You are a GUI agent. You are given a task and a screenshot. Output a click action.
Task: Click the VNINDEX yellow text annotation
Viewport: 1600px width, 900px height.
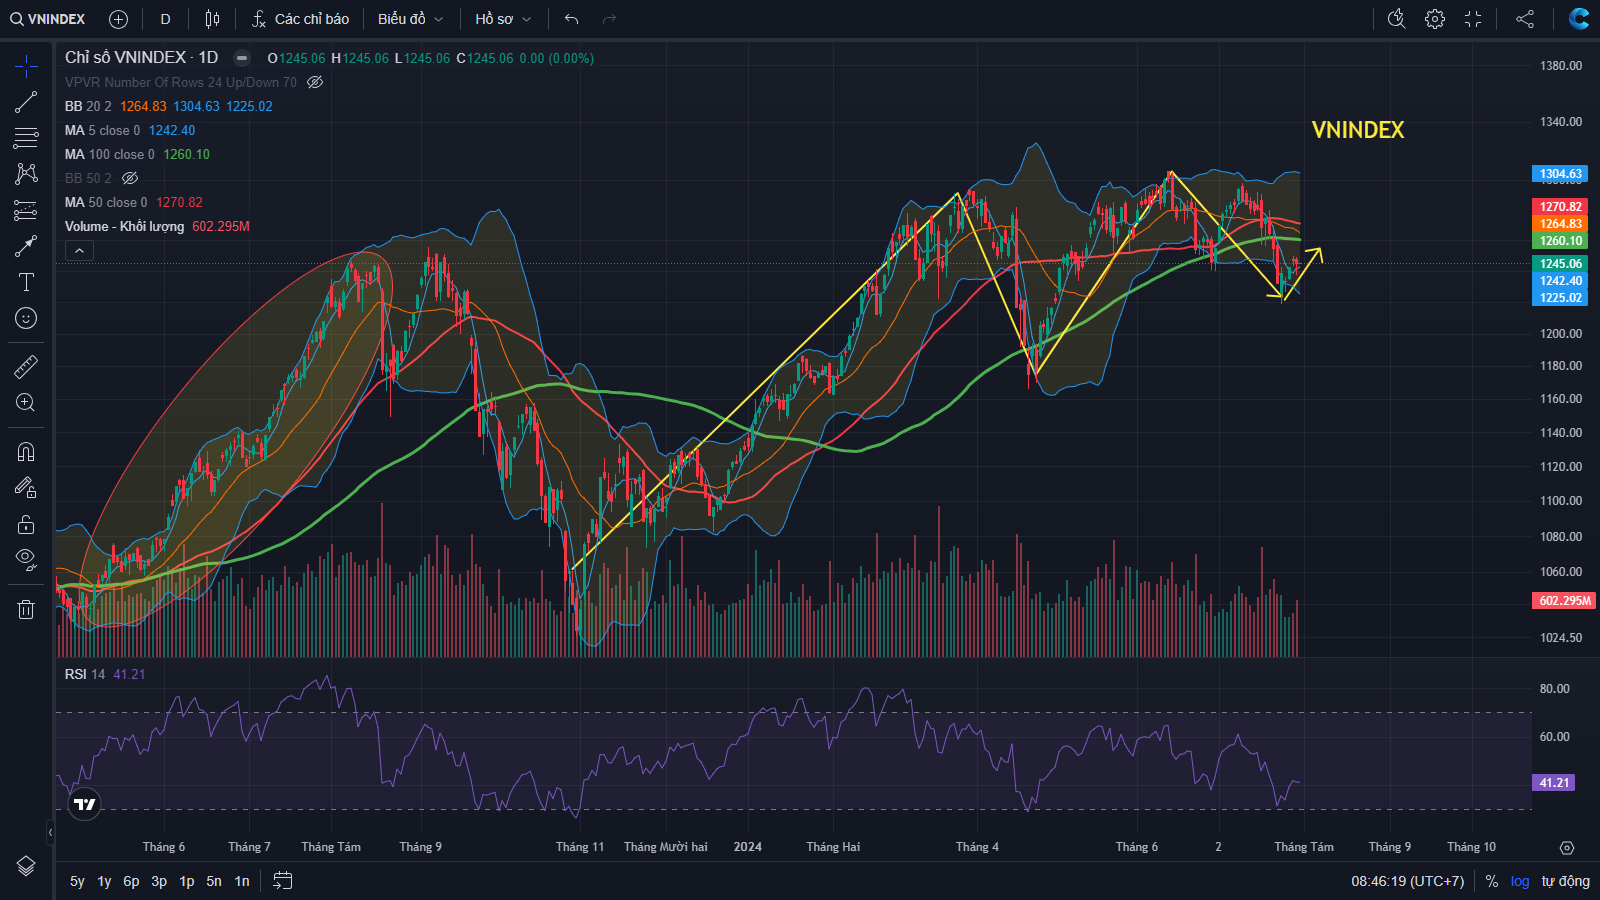click(1358, 130)
